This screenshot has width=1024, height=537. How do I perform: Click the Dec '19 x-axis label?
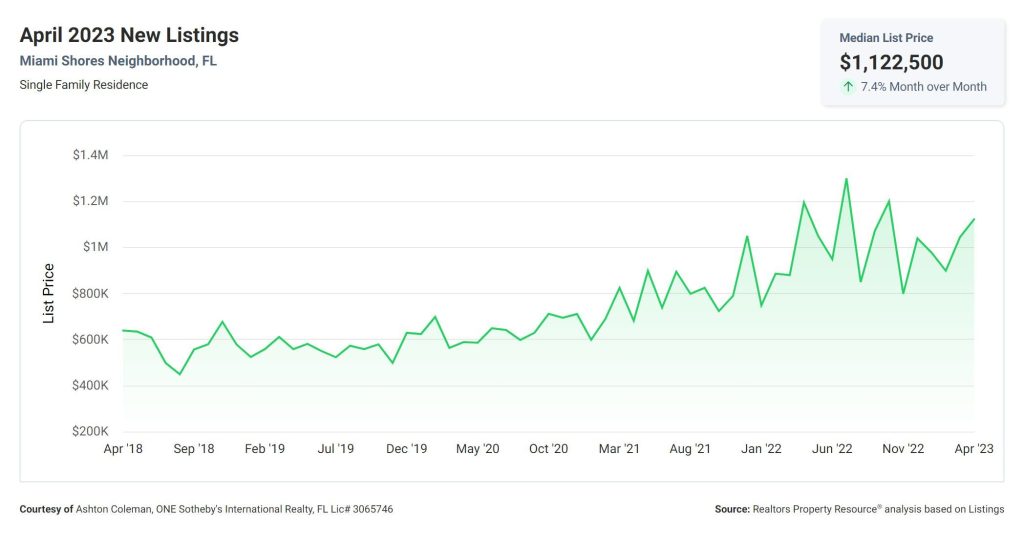coord(406,449)
